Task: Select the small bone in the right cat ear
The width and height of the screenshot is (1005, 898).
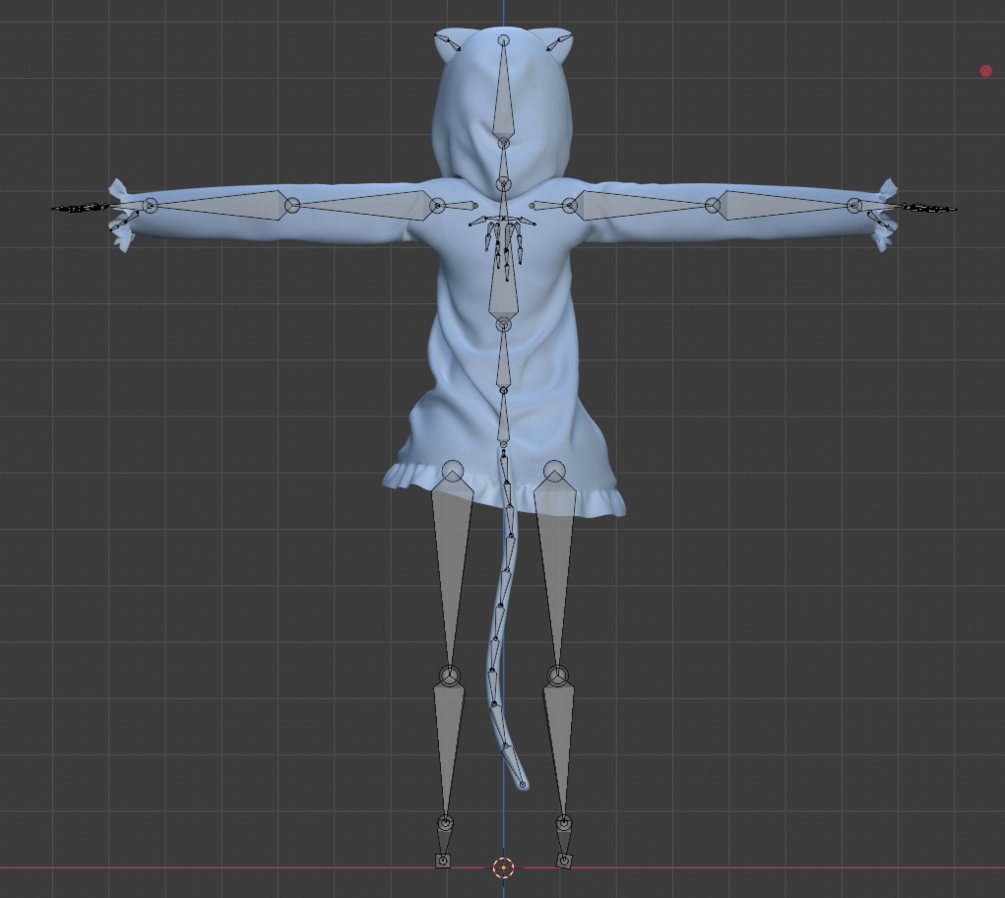Action: pyautogui.click(x=558, y=44)
